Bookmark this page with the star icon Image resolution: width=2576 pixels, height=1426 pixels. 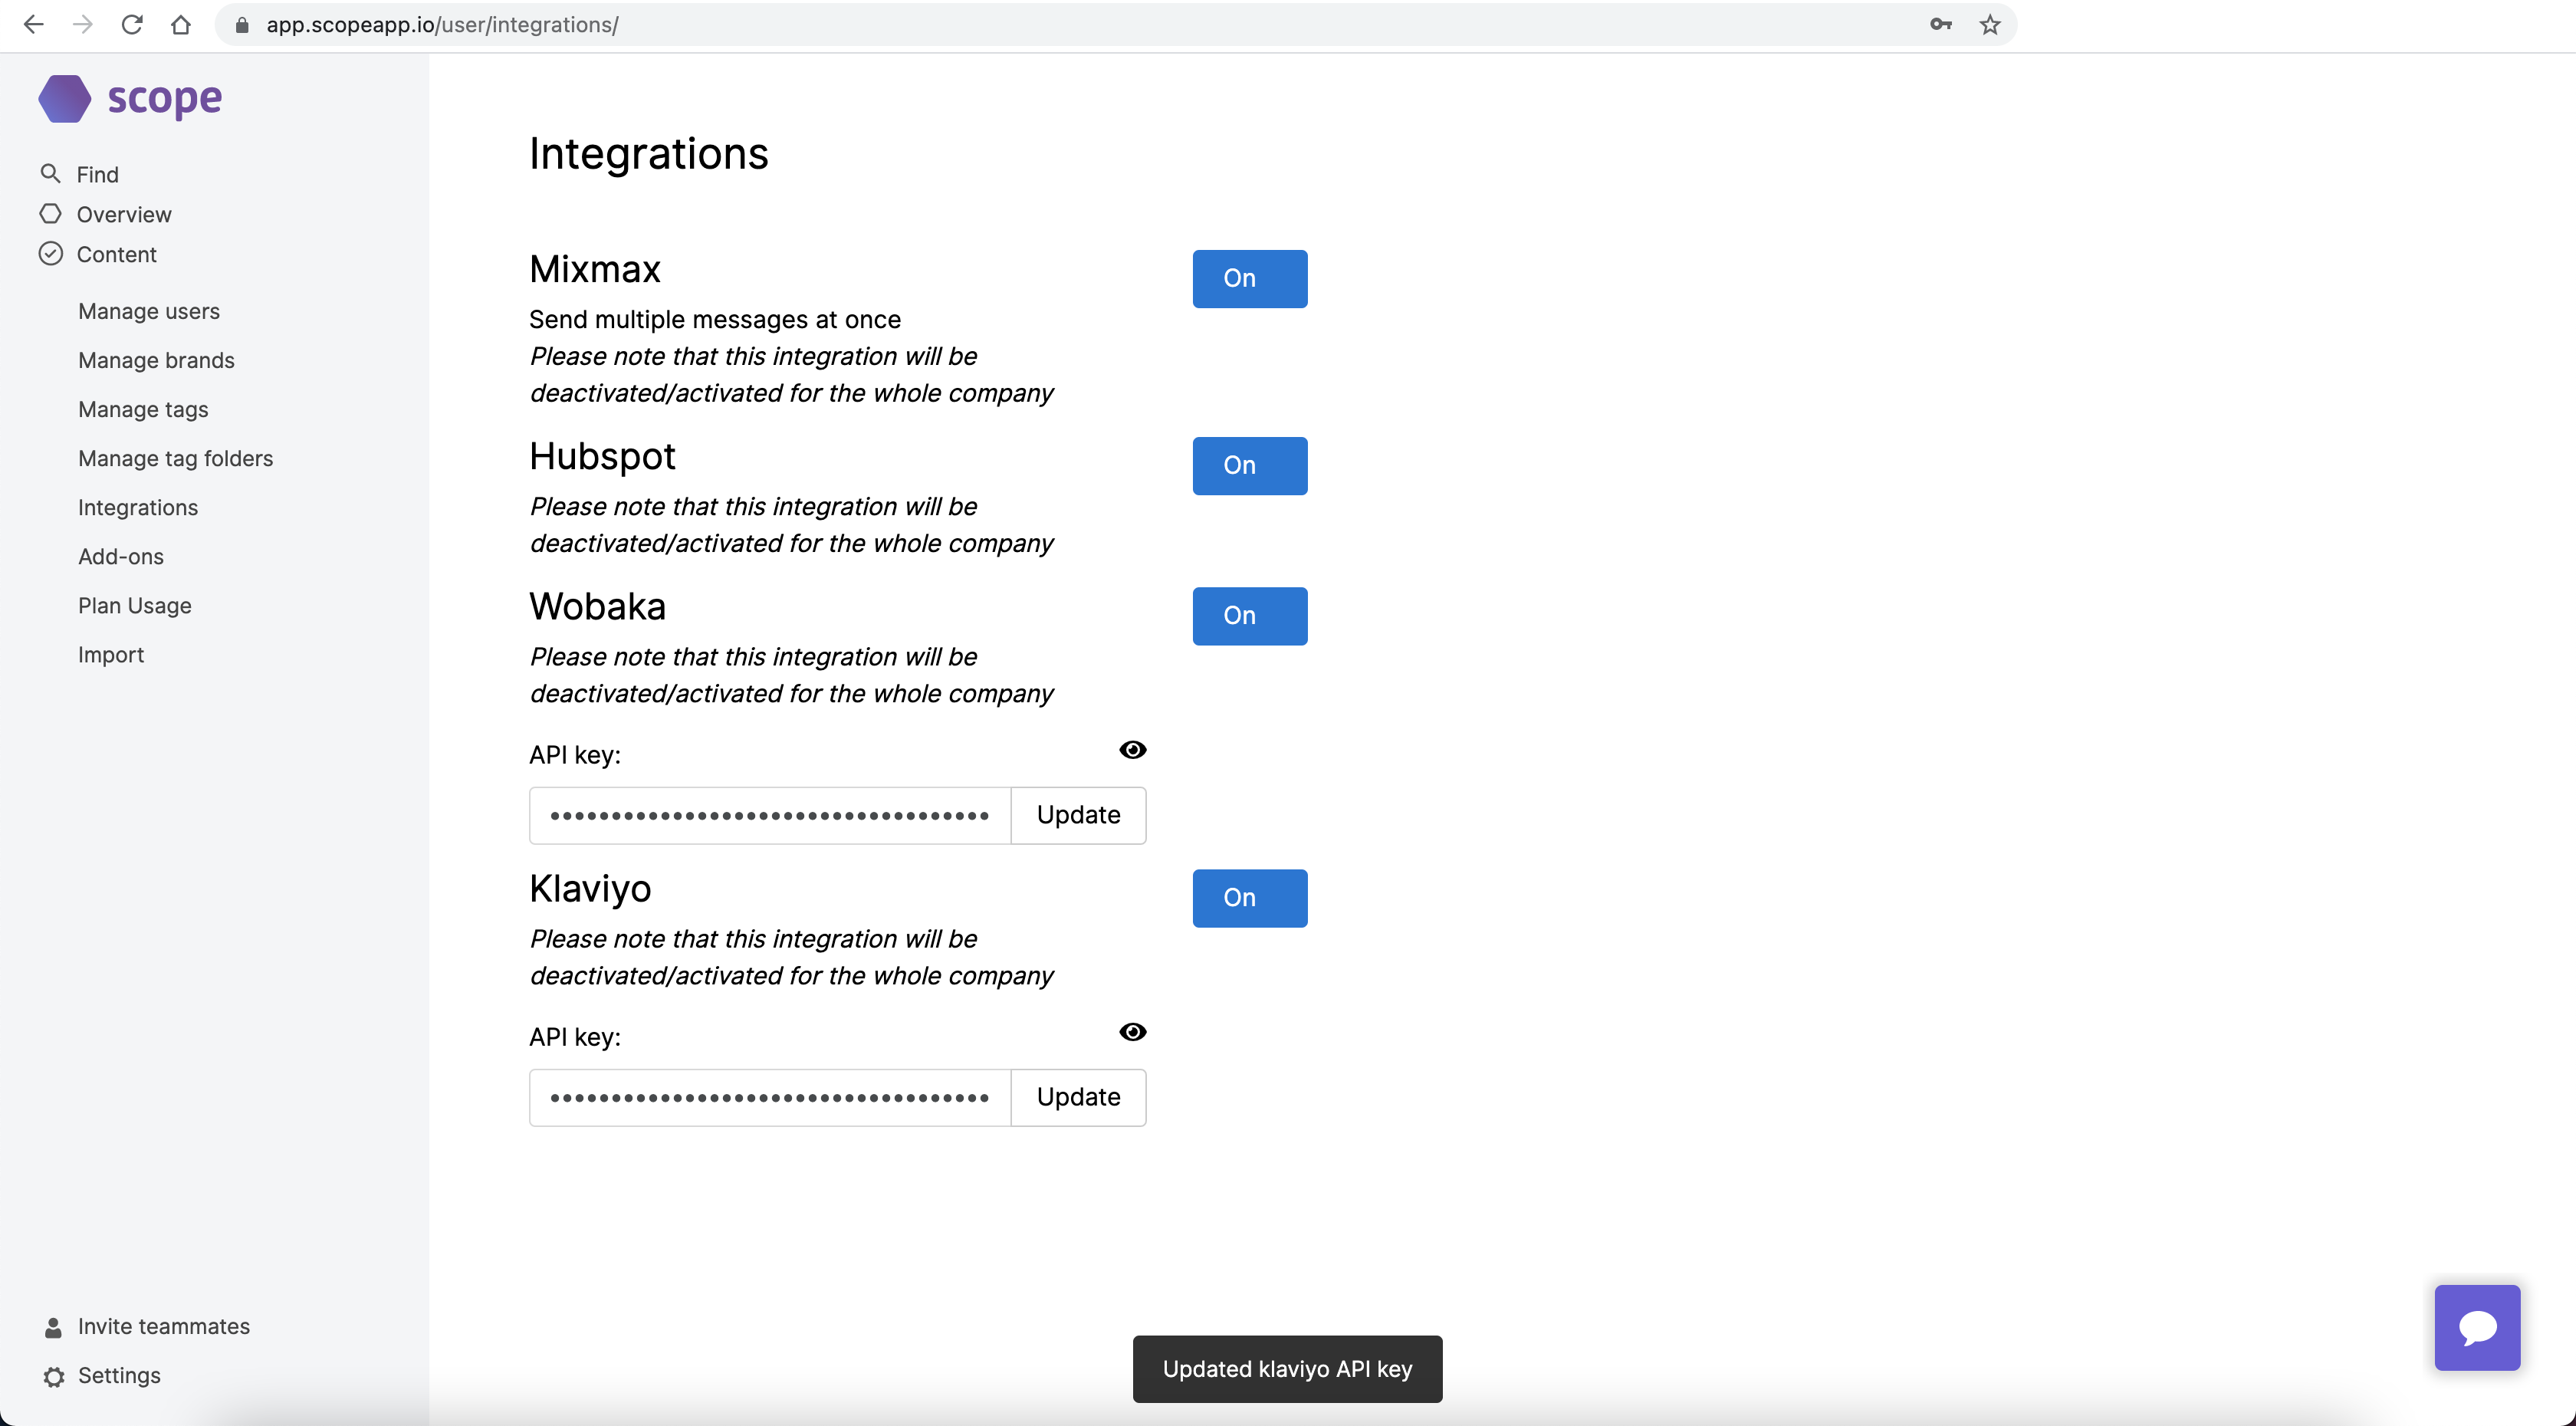coord(1990,25)
